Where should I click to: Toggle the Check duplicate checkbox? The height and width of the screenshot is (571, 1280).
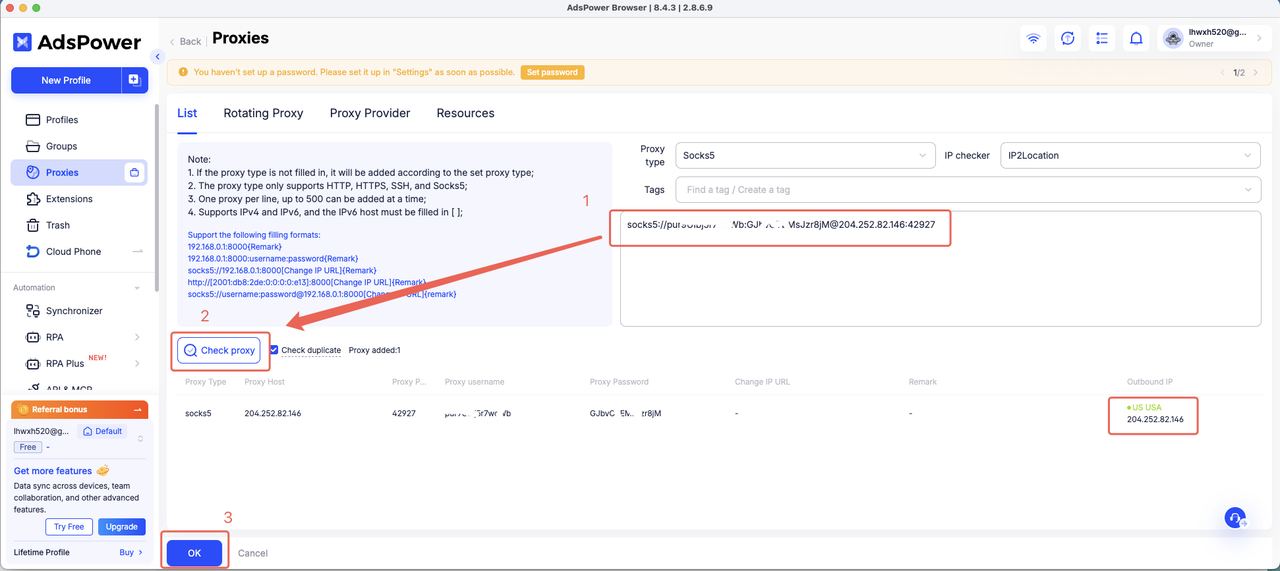(274, 350)
